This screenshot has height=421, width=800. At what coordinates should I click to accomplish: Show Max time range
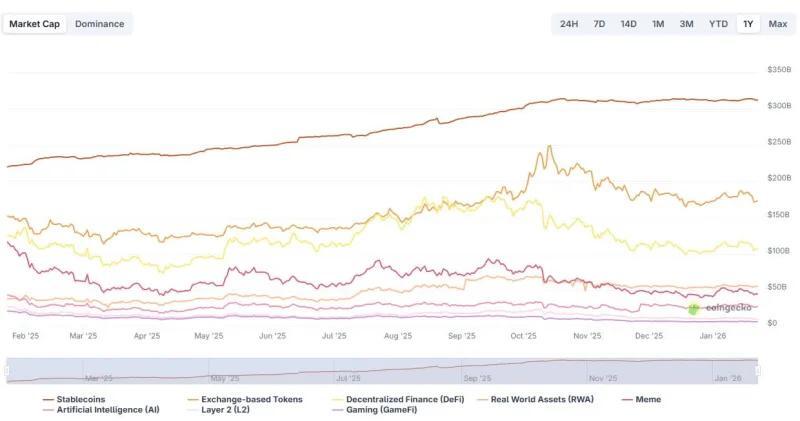click(x=778, y=24)
